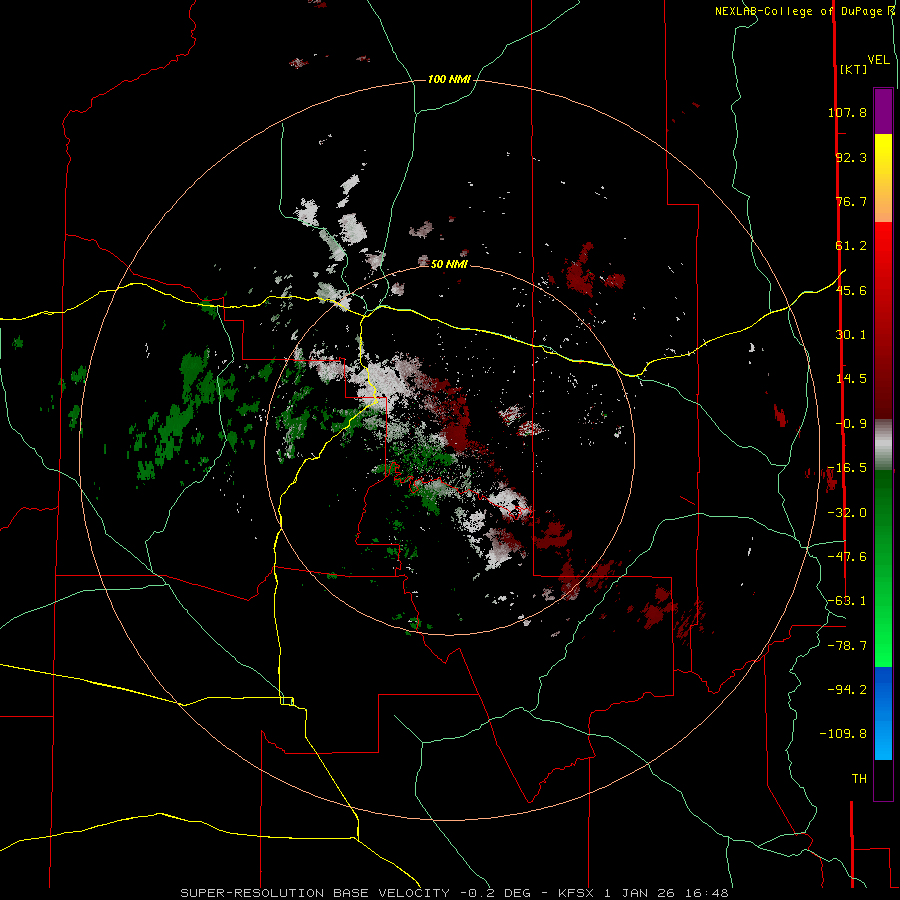900x900 pixels.
Task: Click the 1 JAN 26 date text
Action: click(642, 893)
